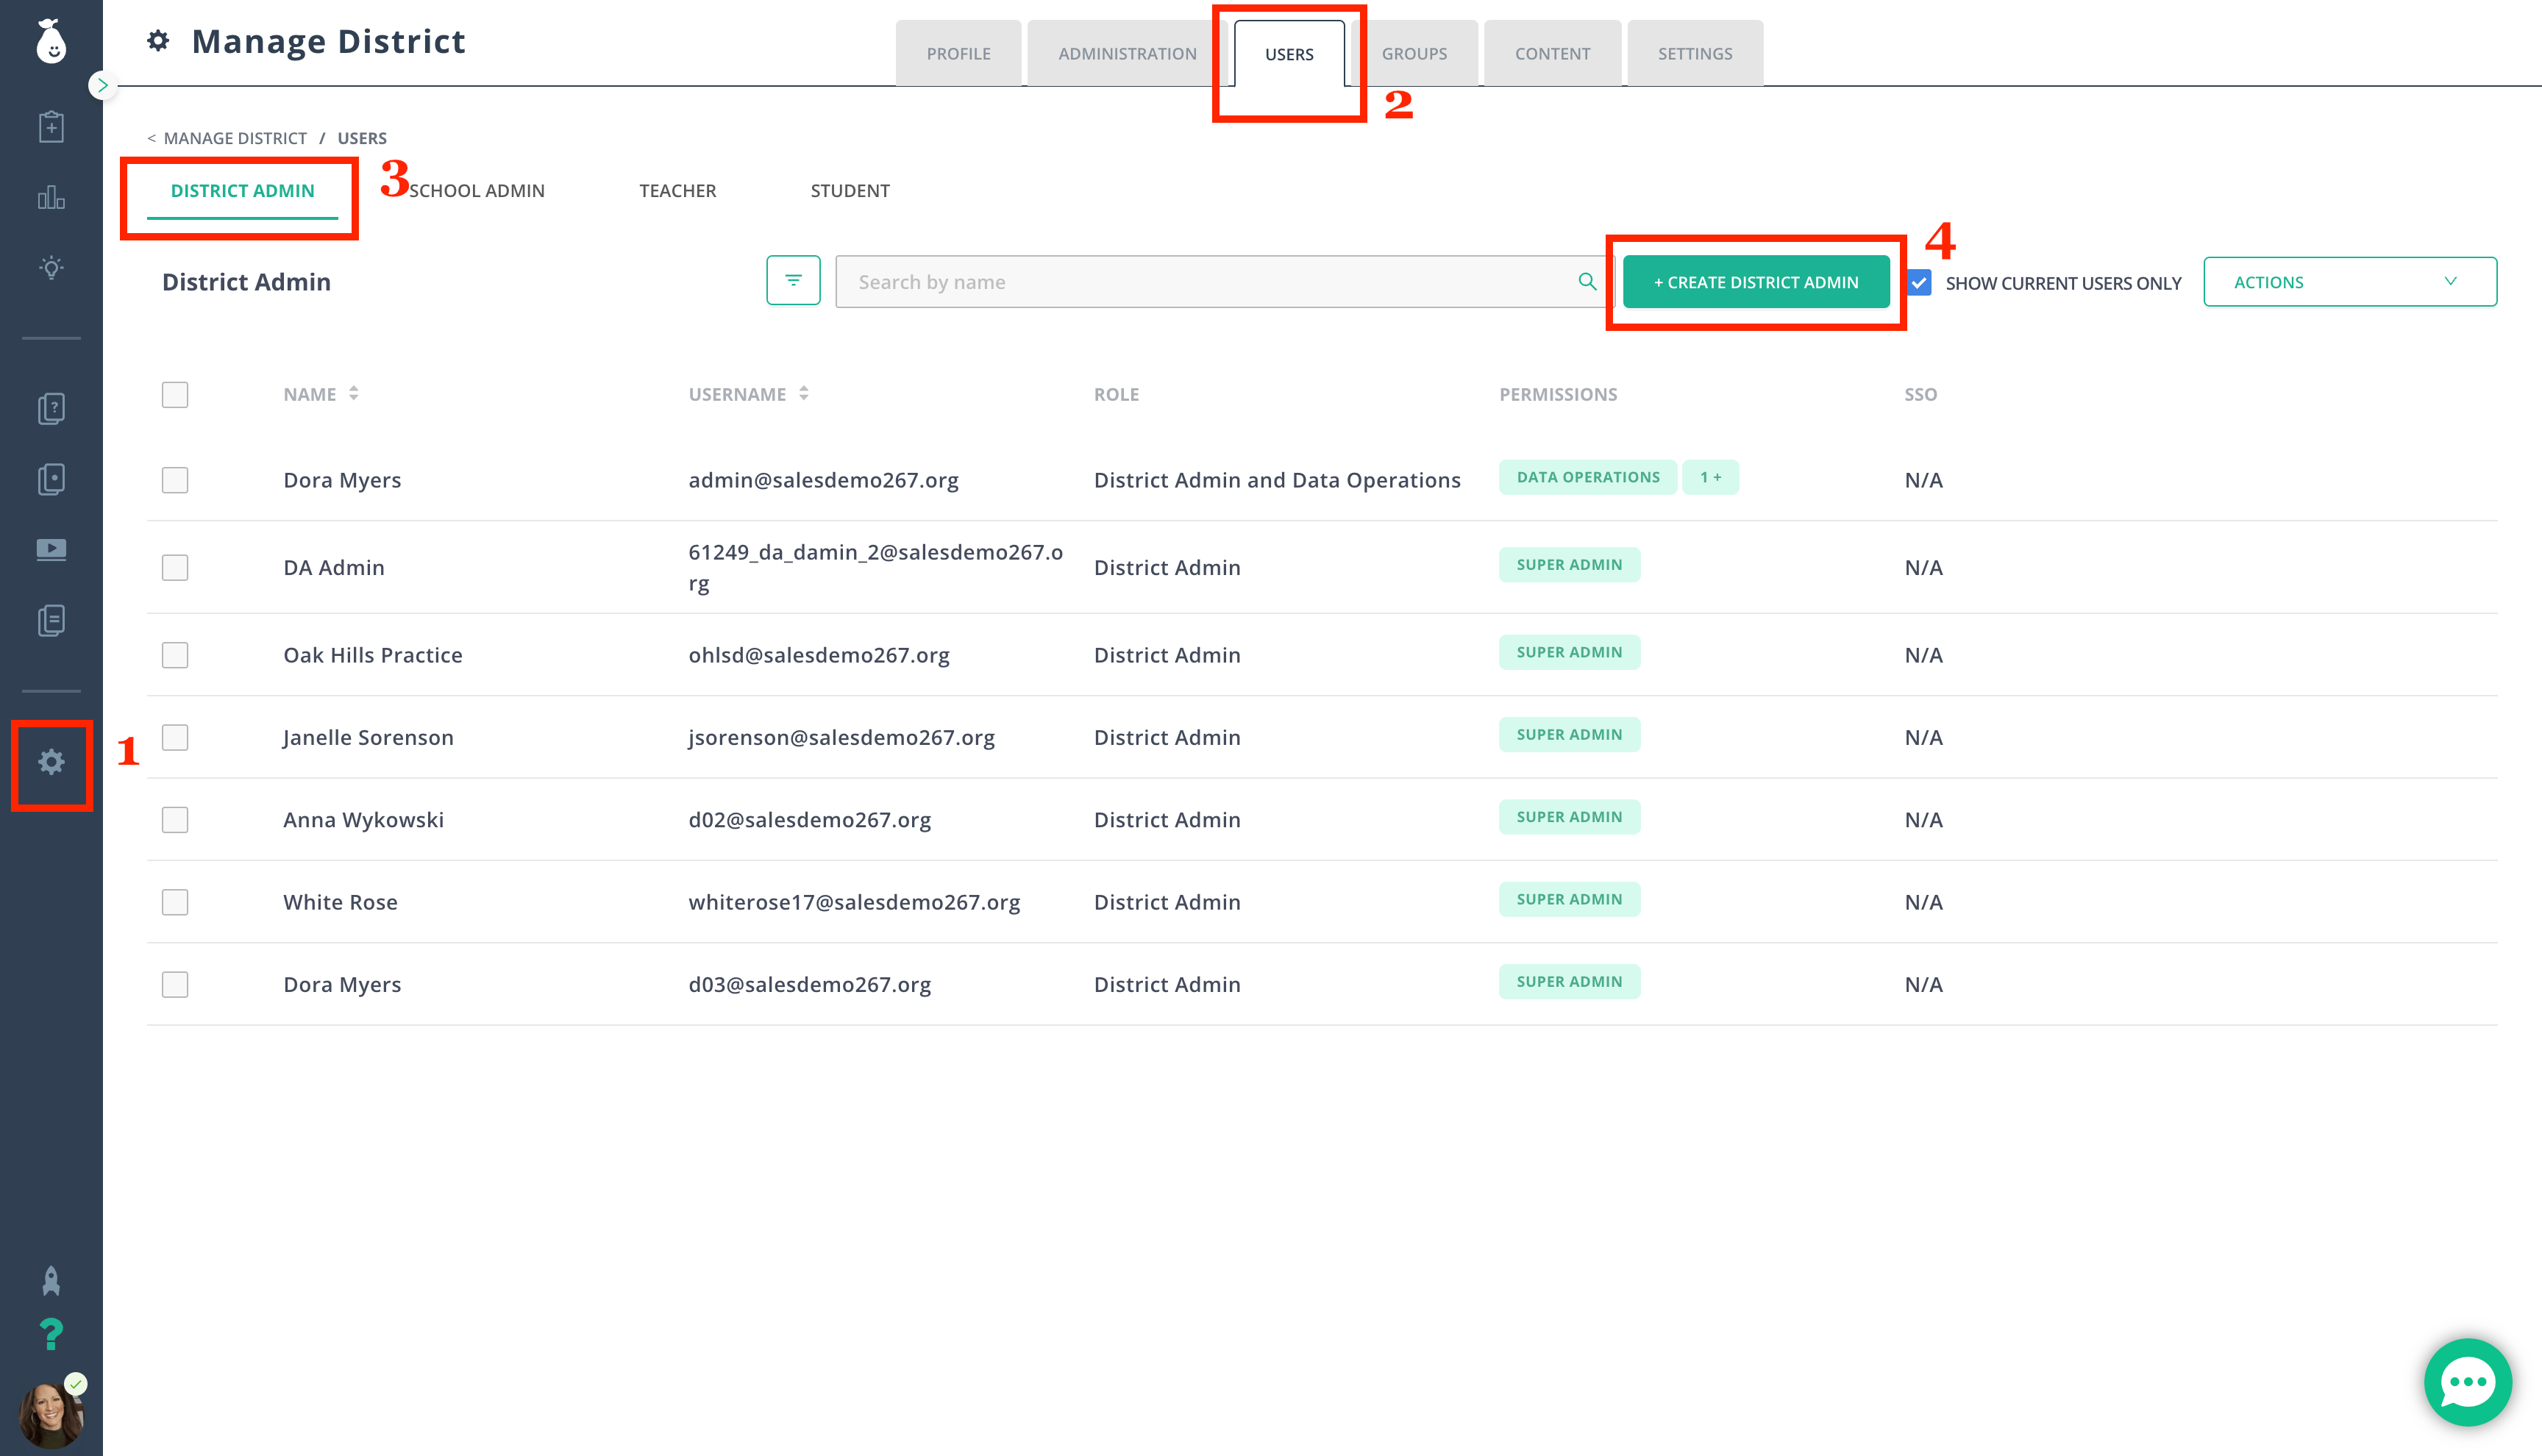Click Super Admin badge for White Rose
The height and width of the screenshot is (1456, 2542).
coord(1569,899)
